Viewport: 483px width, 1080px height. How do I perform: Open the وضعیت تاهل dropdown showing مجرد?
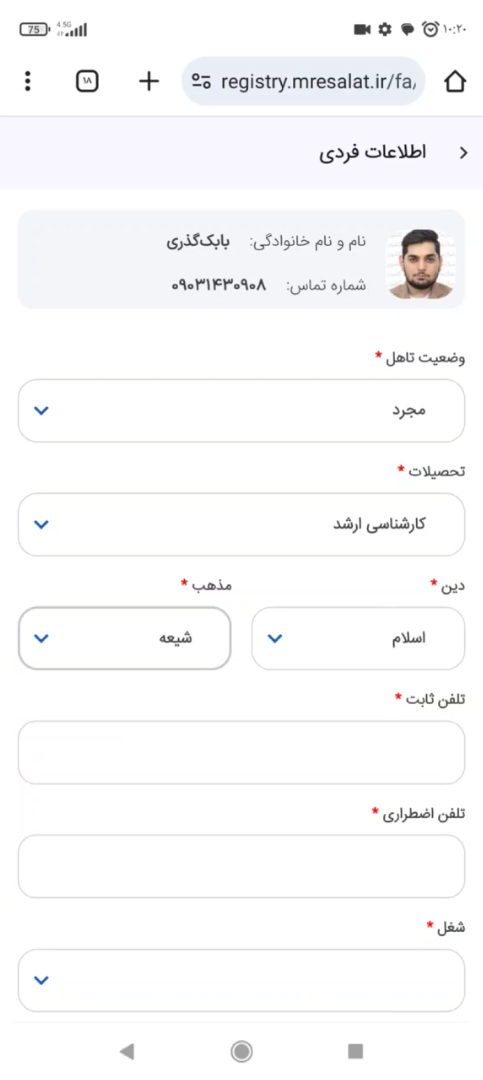[241, 411]
